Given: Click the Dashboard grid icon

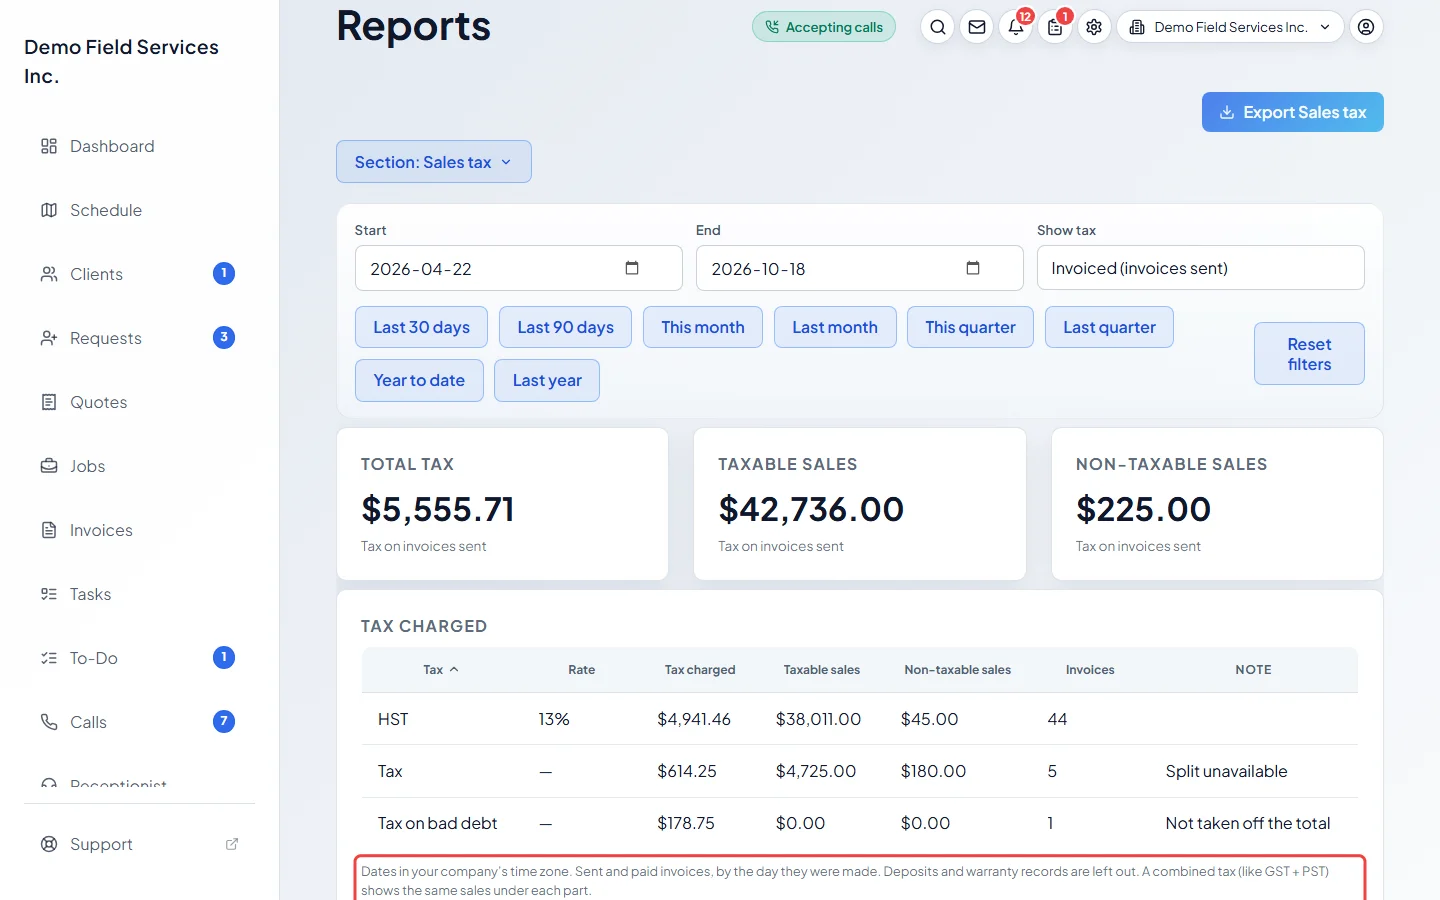Looking at the screenshot, I should 49,146.
